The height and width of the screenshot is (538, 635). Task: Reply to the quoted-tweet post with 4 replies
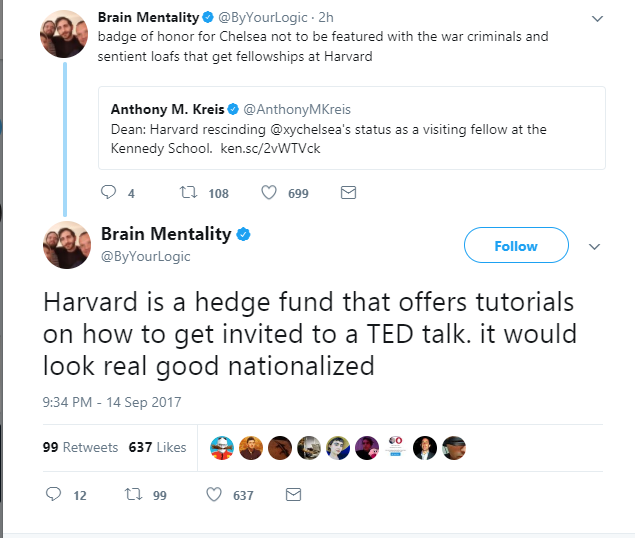pos(108,192)
